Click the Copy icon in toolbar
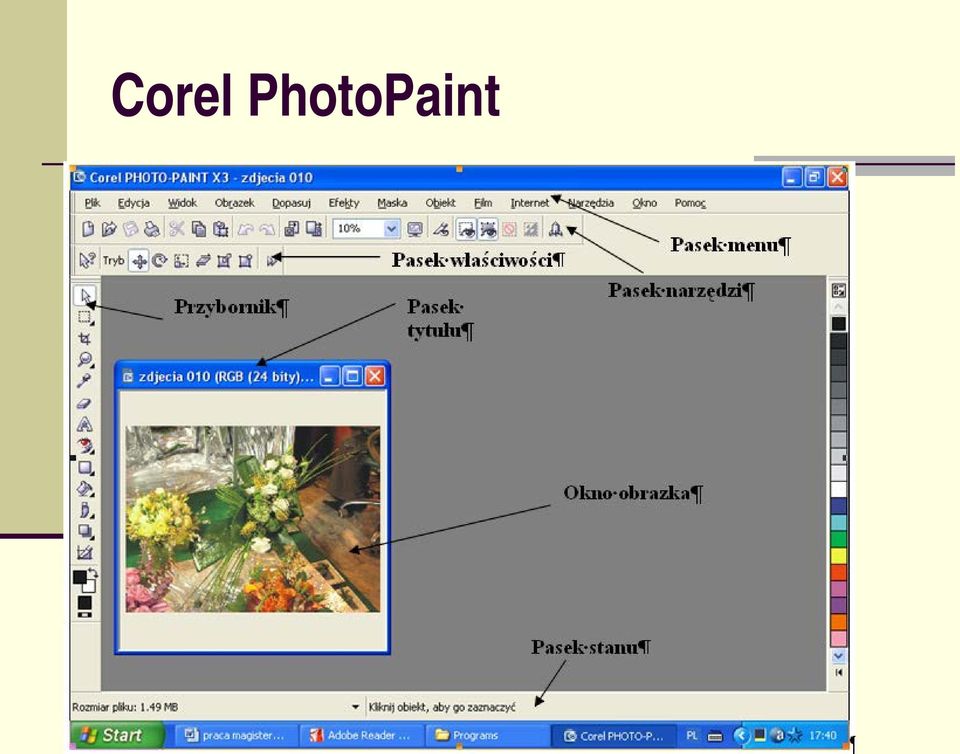The height and width of the screenshot is (754, 960). (x=199, y=229)
